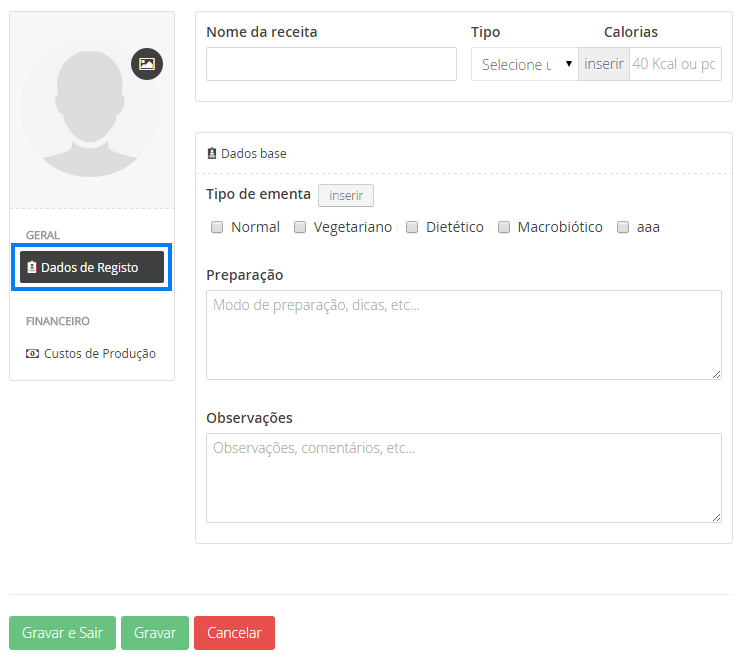This screenshot has width=743, height=658.
Task: Check the Normal menu type checkbox
Action: tap(217, 227)
